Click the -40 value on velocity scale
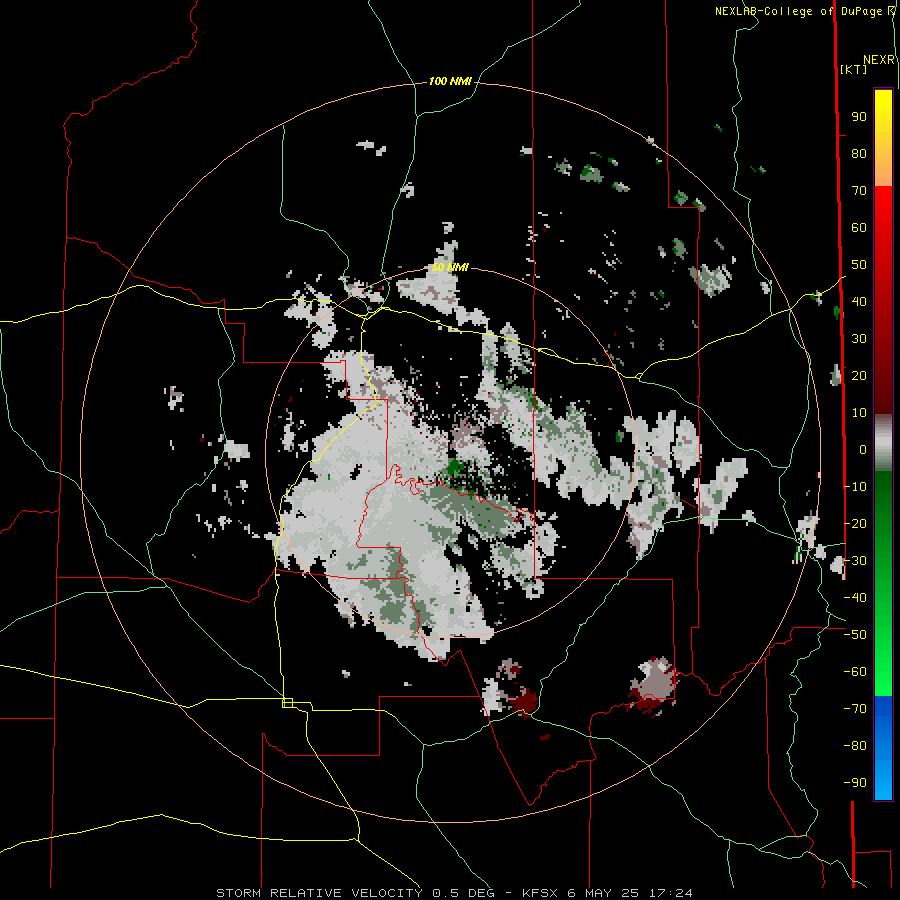Screen dimensions: 900x900 point(855,598)
